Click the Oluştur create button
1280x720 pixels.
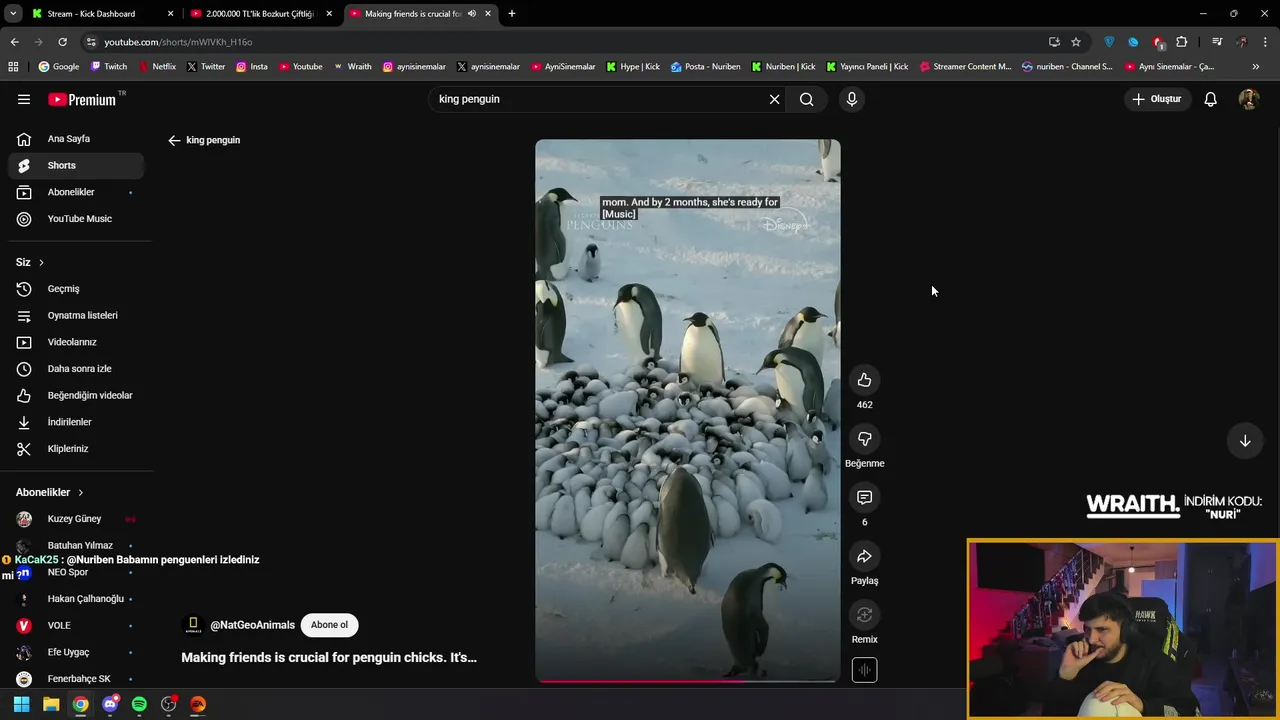click(1156, 99)
